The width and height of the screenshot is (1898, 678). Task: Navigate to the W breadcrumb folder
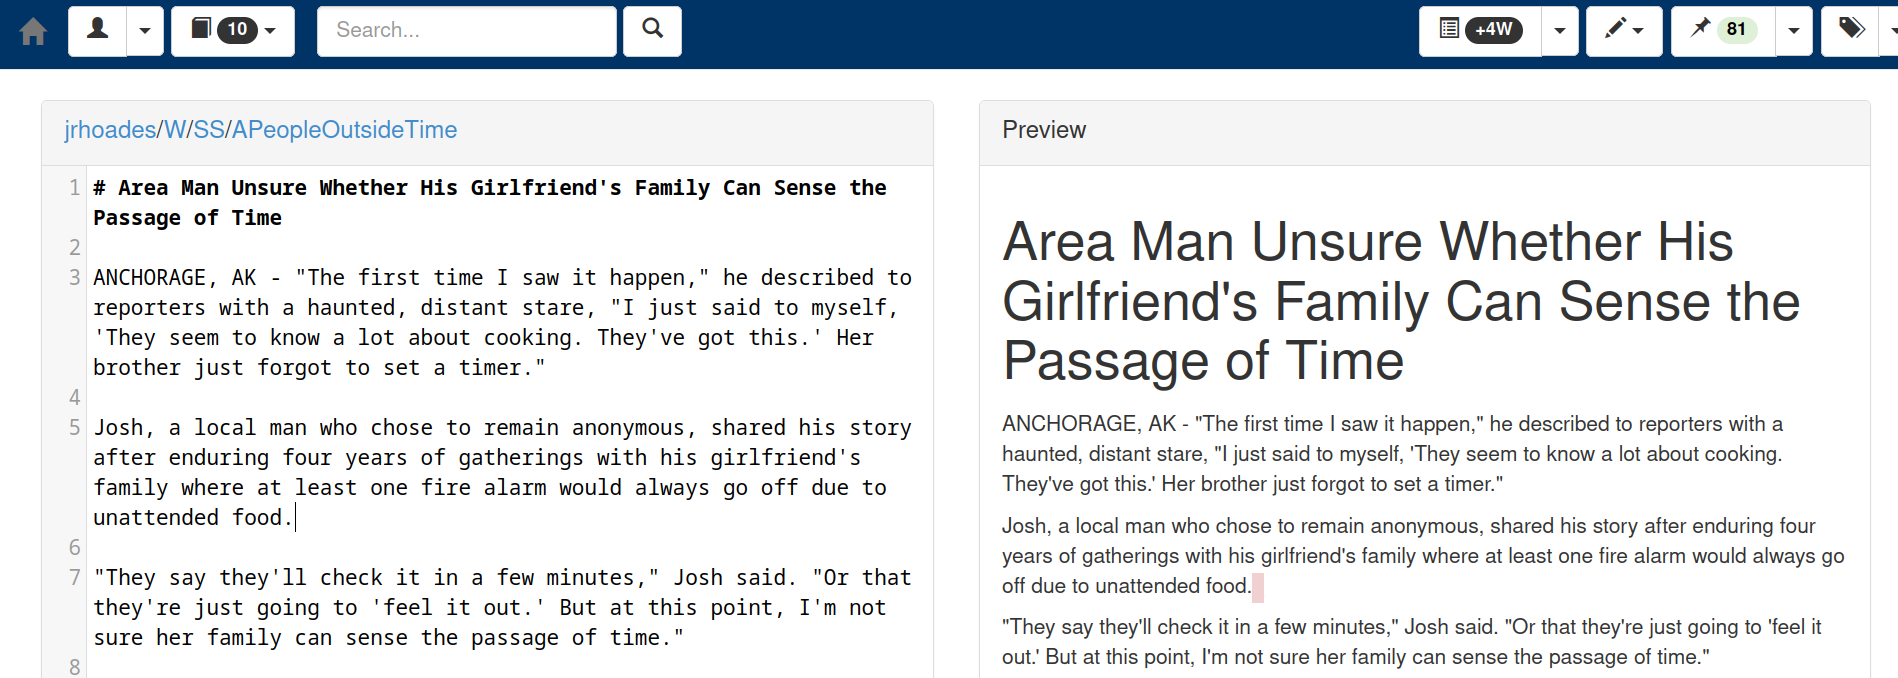click(175, 130)
